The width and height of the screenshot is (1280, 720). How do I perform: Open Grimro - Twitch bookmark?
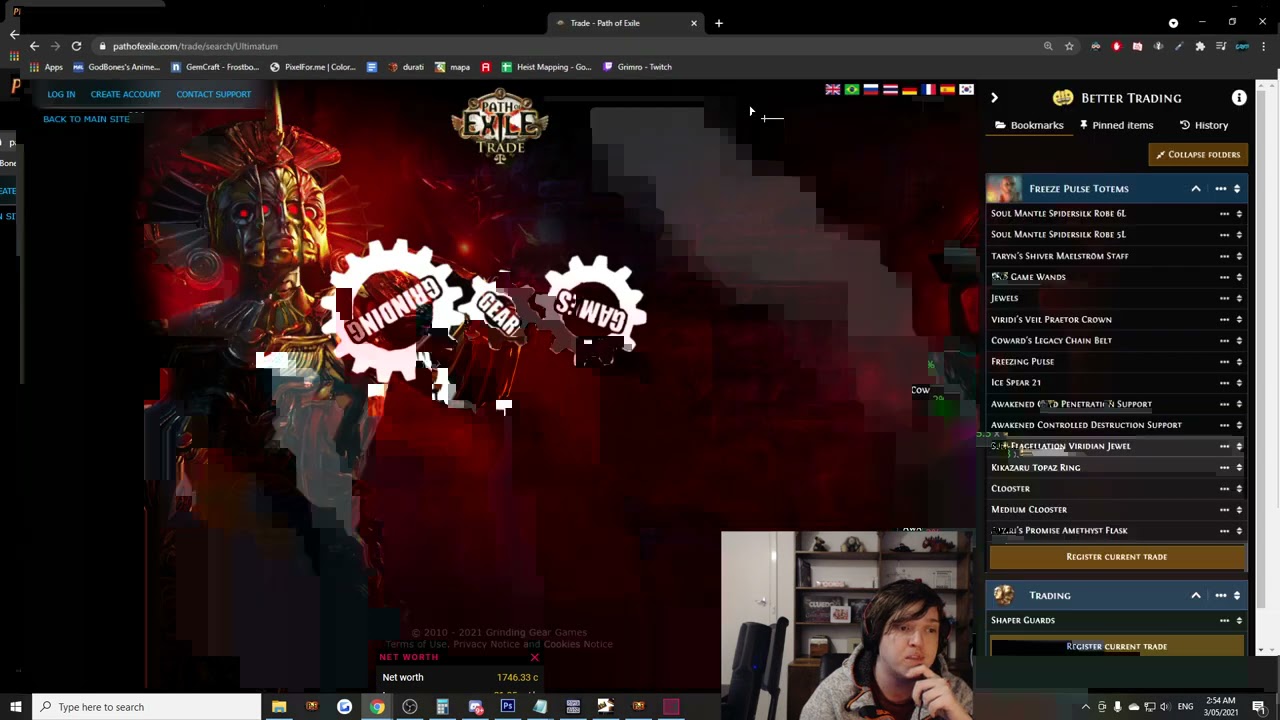click(637, 67)
